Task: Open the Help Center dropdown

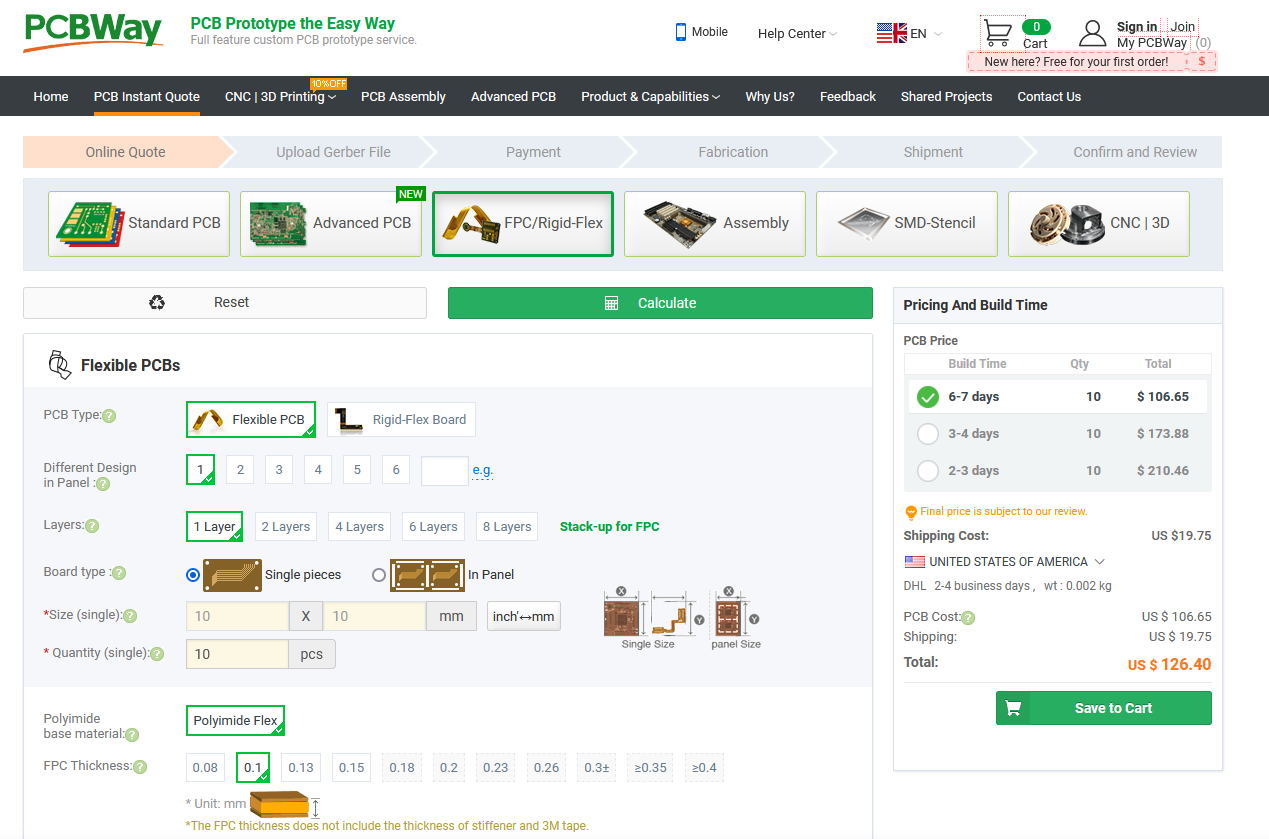Action: [797, 33]
